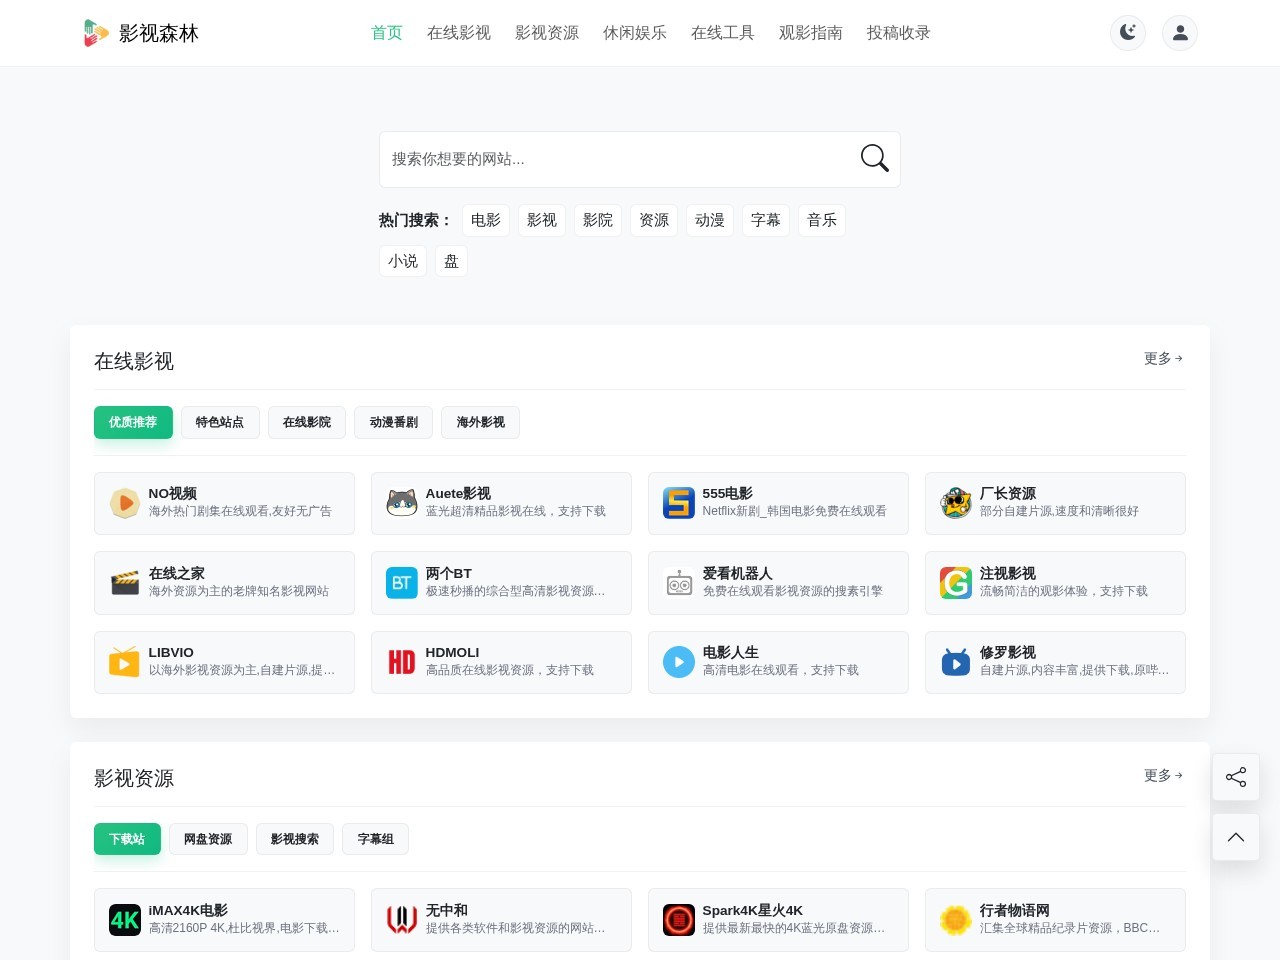
Task: Open the 两个BT icon
Action: (402, 582)
